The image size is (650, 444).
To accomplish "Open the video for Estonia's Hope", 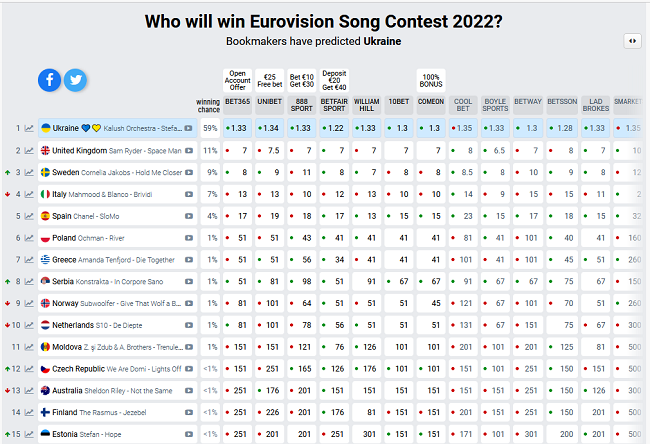I will click(x=189, y=434).
